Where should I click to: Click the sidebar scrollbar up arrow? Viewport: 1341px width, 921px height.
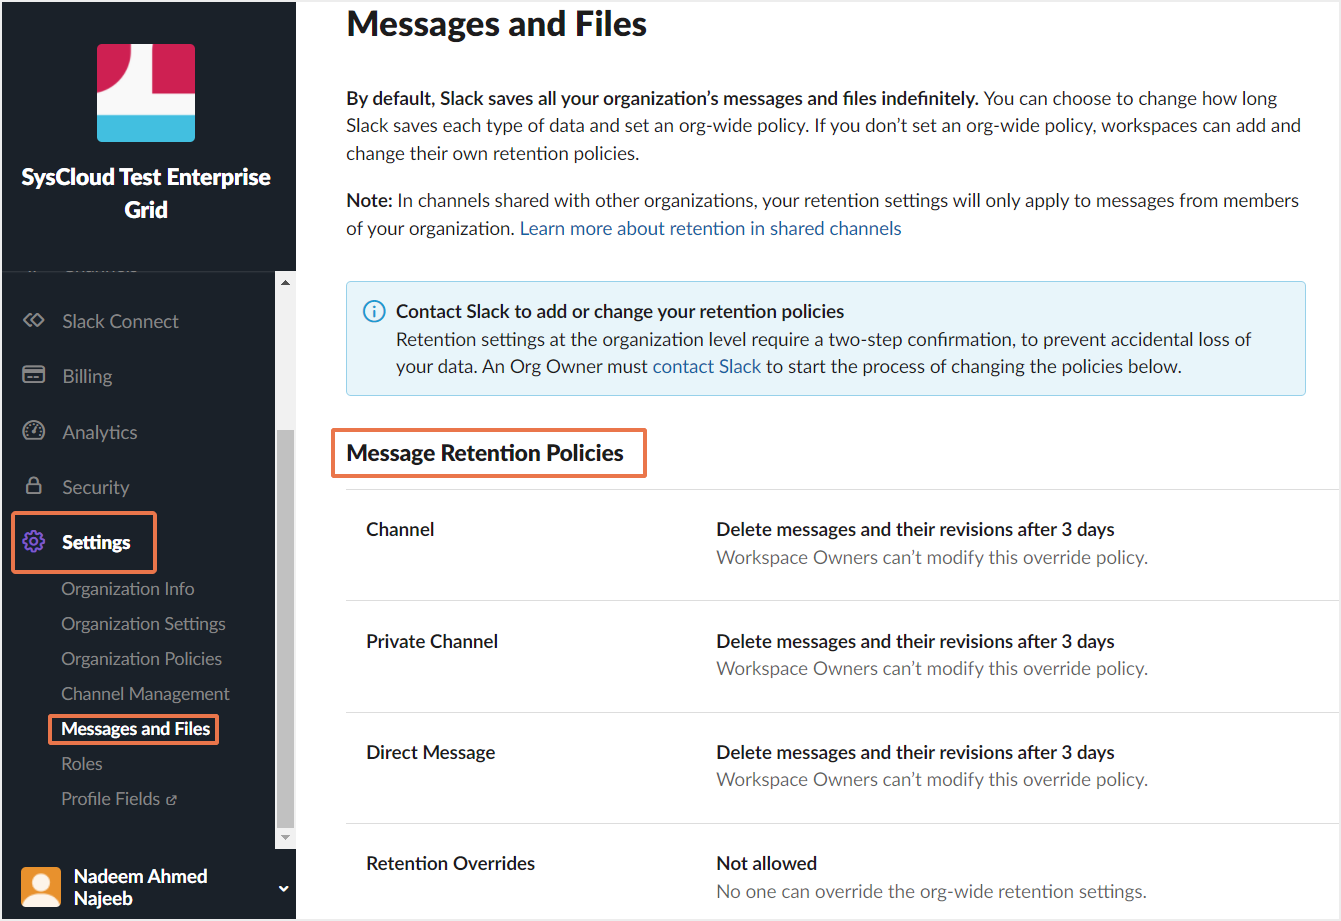coord(286,283)
